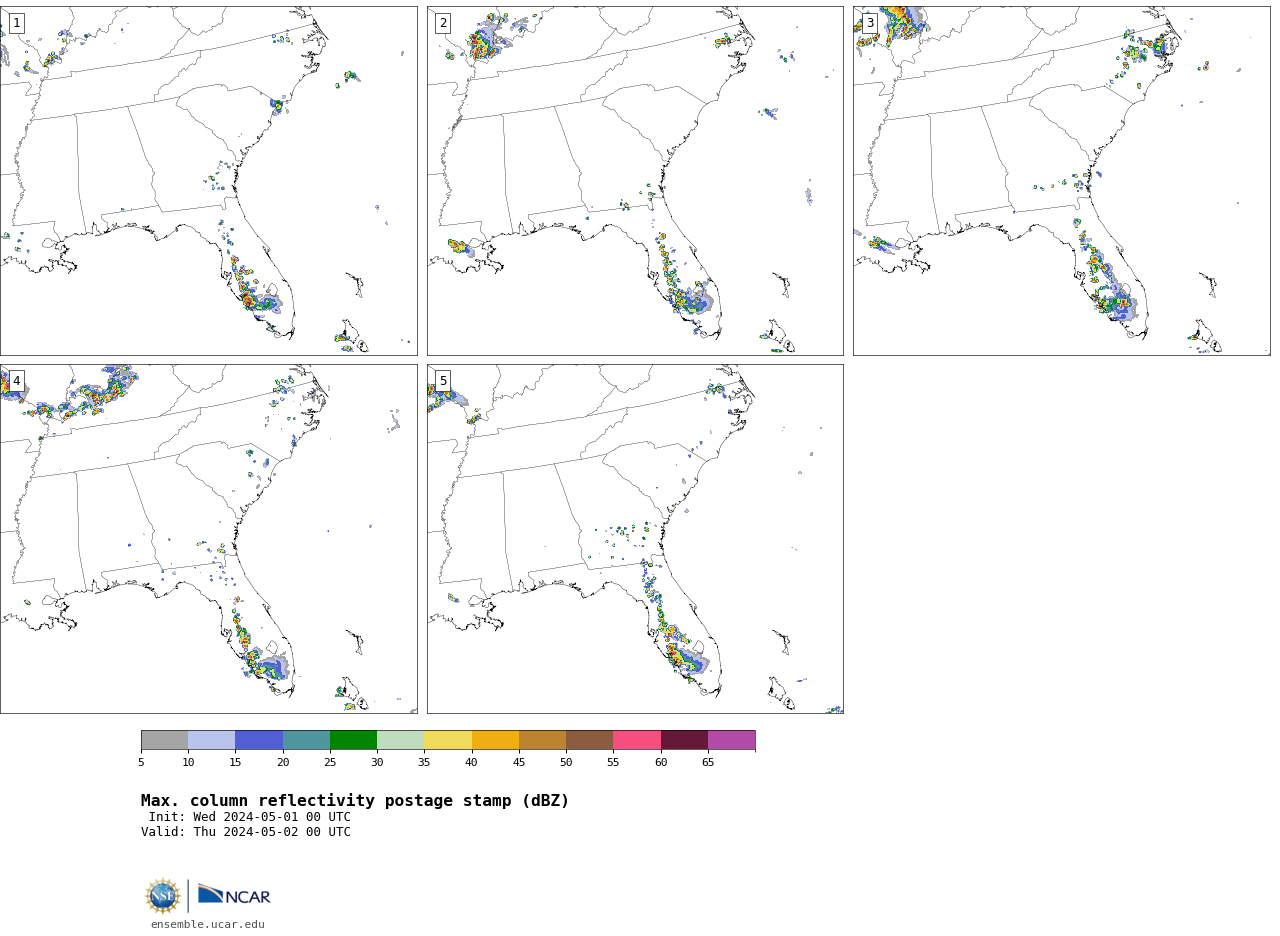This screenshot has width=1280, height=936.
Task: Click the Max. column reflectivity title
Action: click(x=355, y=801)
